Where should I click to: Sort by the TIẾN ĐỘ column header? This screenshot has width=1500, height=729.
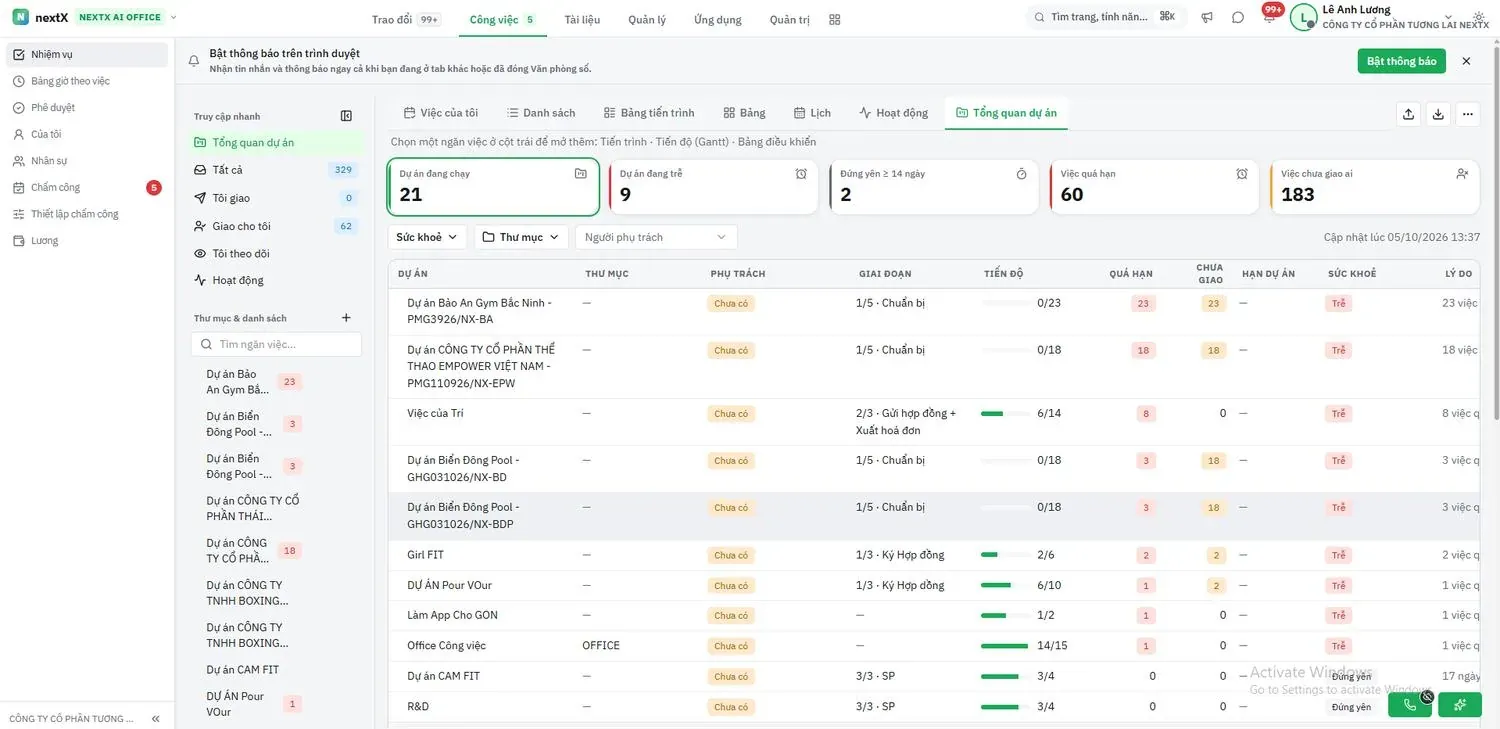click(1004, 274)
